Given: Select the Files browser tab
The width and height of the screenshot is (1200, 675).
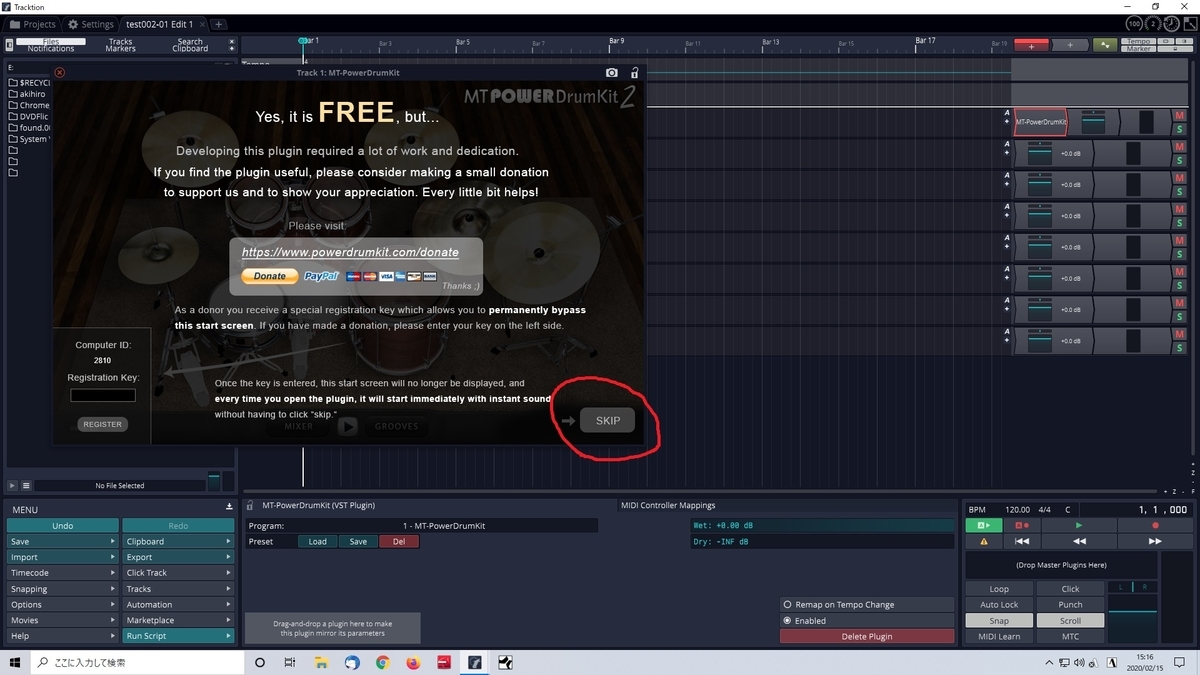Looking at the screenshot, I should [x=51, y=42].
